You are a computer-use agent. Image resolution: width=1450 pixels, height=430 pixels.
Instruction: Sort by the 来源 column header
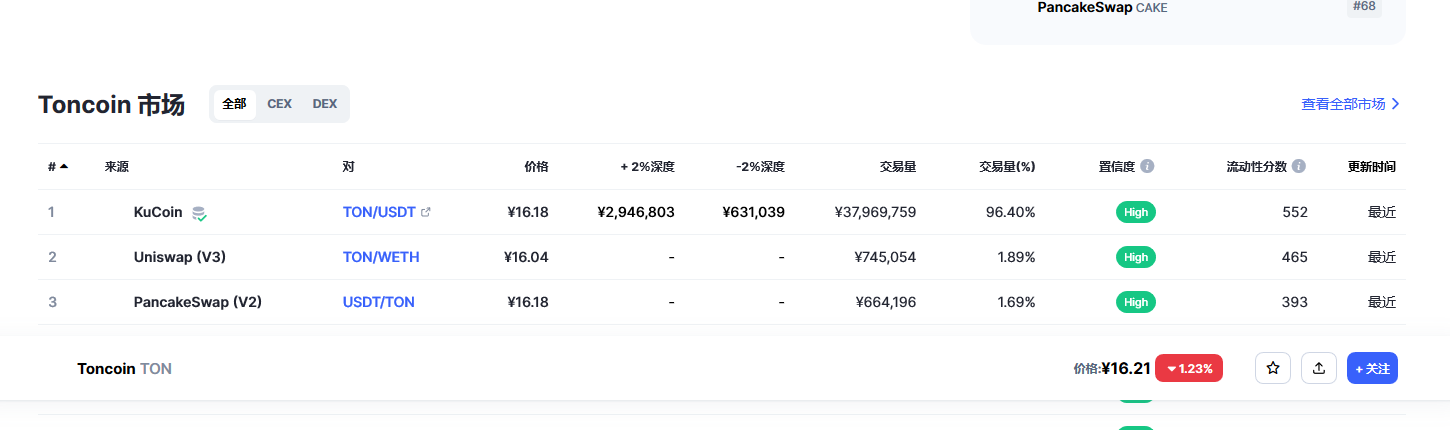(117, 166)
